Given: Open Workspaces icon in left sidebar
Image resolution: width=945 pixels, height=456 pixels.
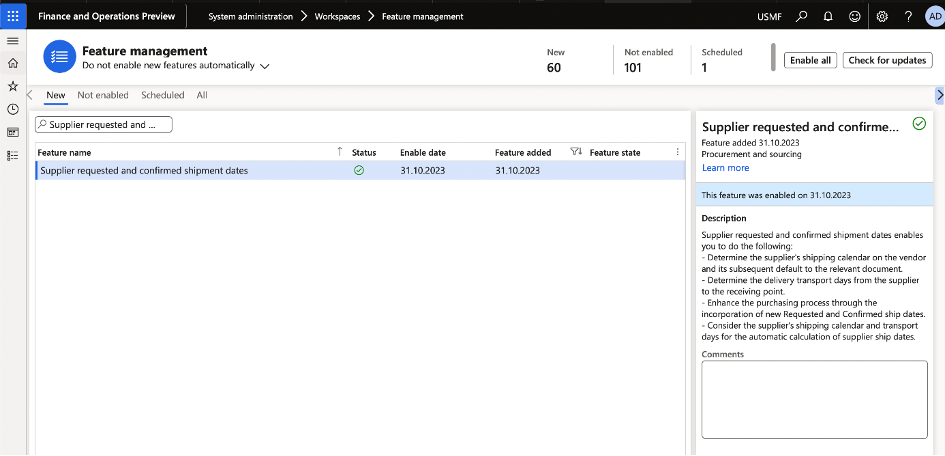Looking at the screenshot, I should click(13, 132).
